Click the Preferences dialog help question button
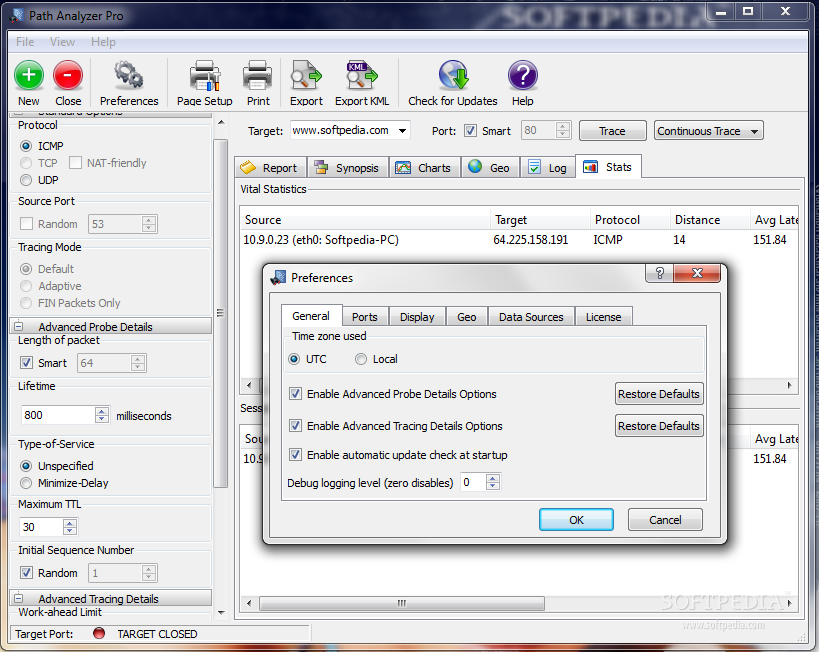This screenshot has width=819, height=652. pyautogui.click(x=659, y=273)
